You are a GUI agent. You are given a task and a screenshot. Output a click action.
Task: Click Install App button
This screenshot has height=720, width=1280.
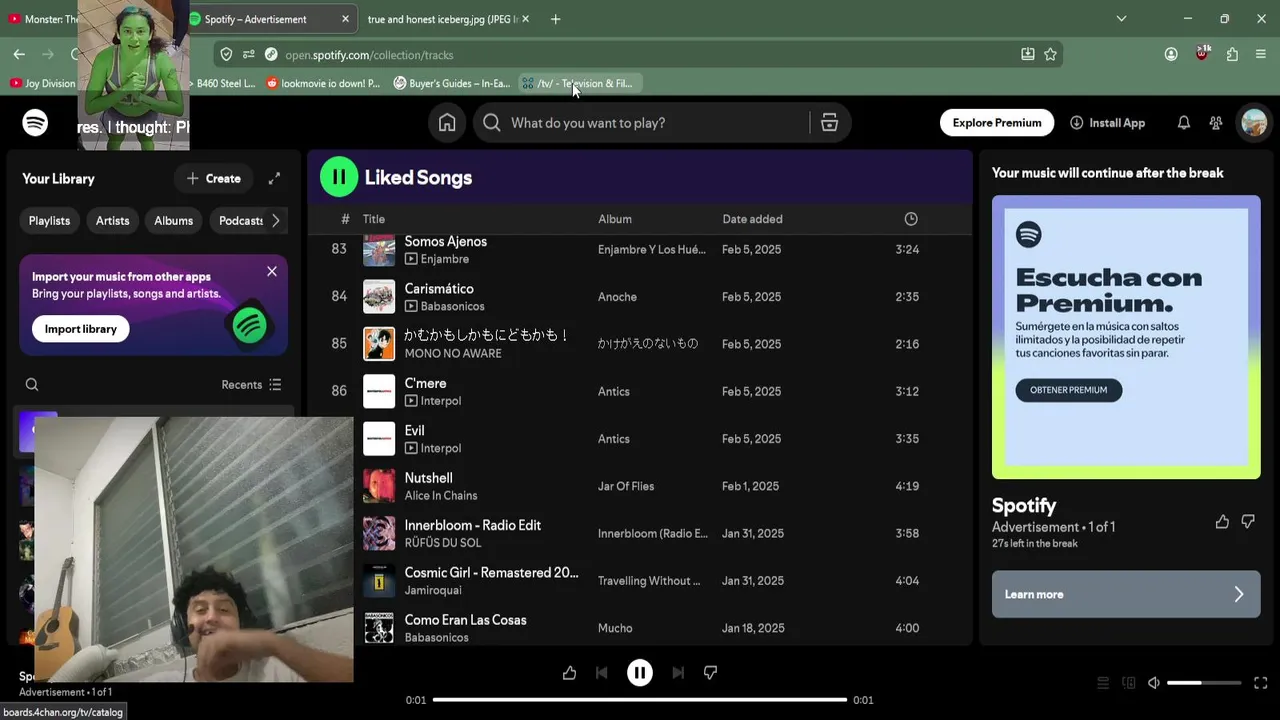(1107, 123)
